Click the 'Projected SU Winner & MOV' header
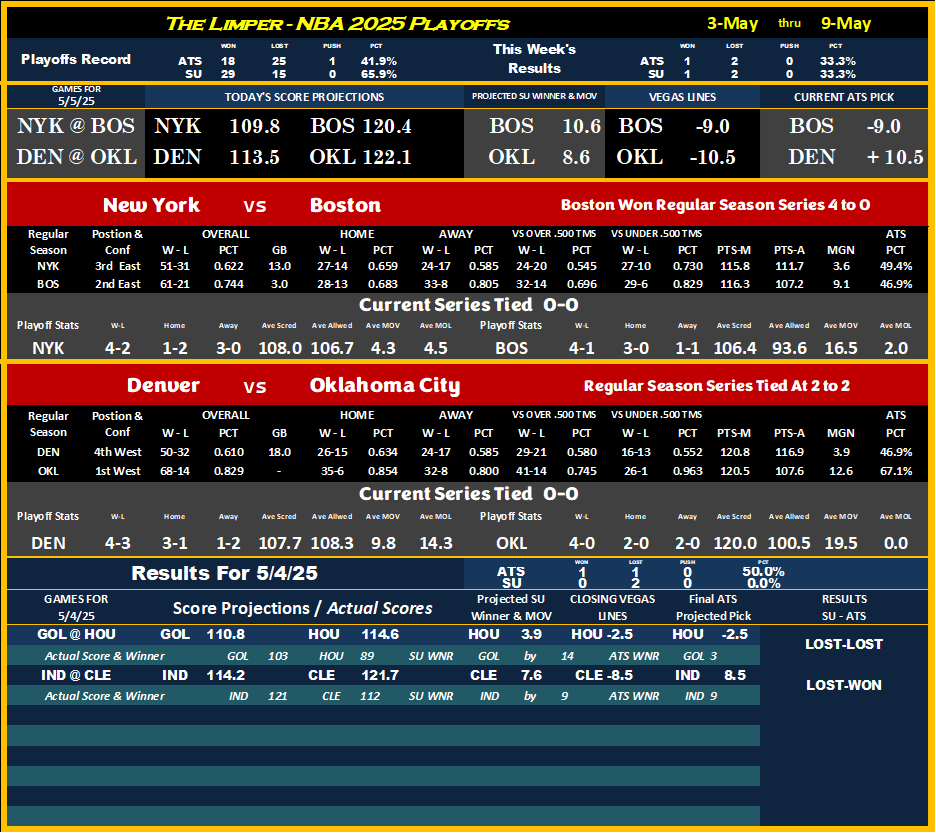This screenshot has width=936, height=833. click(534, 96)
